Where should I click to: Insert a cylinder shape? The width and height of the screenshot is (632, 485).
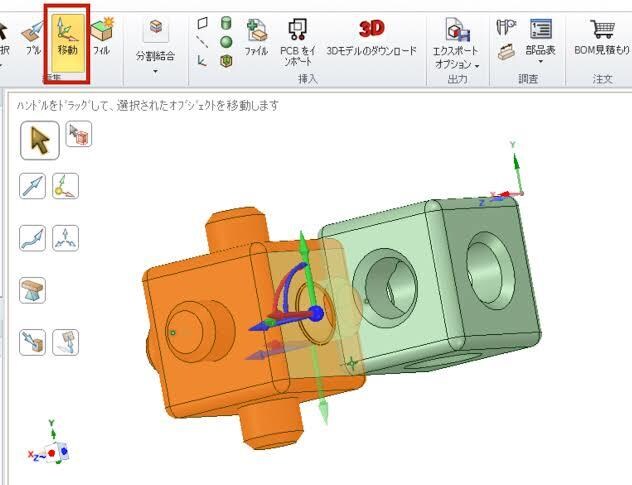point(227,23)
